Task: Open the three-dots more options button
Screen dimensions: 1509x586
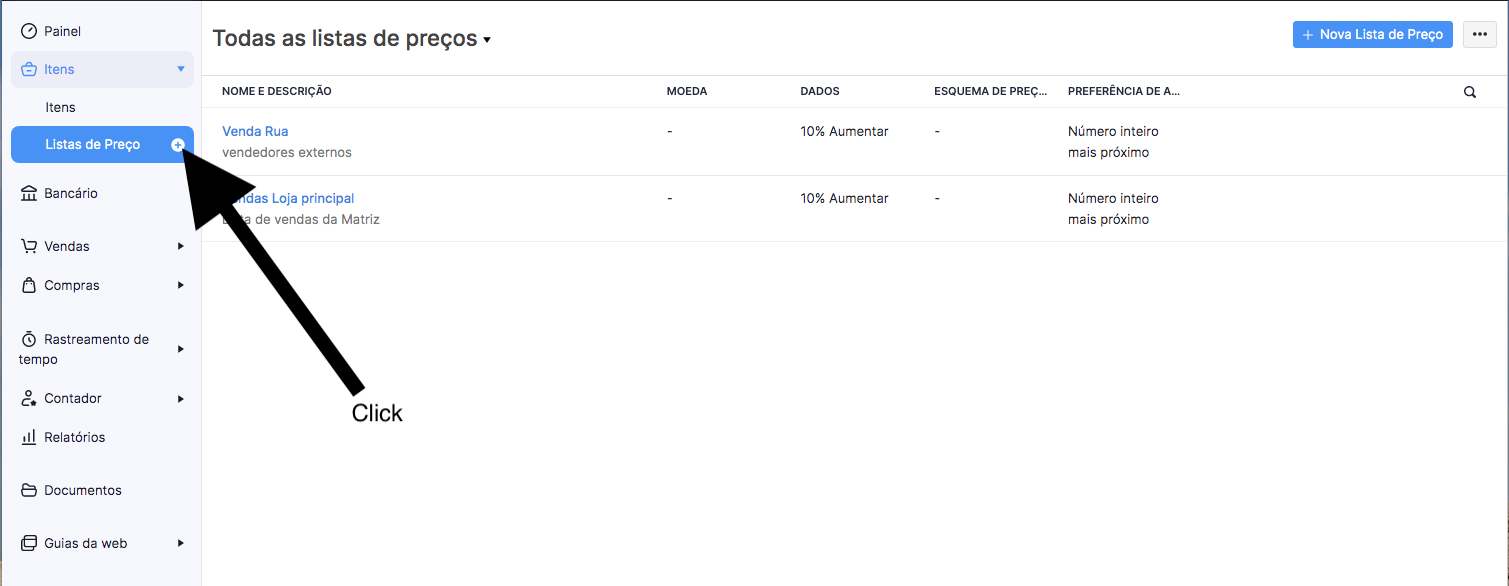Action: (1480, 34)
